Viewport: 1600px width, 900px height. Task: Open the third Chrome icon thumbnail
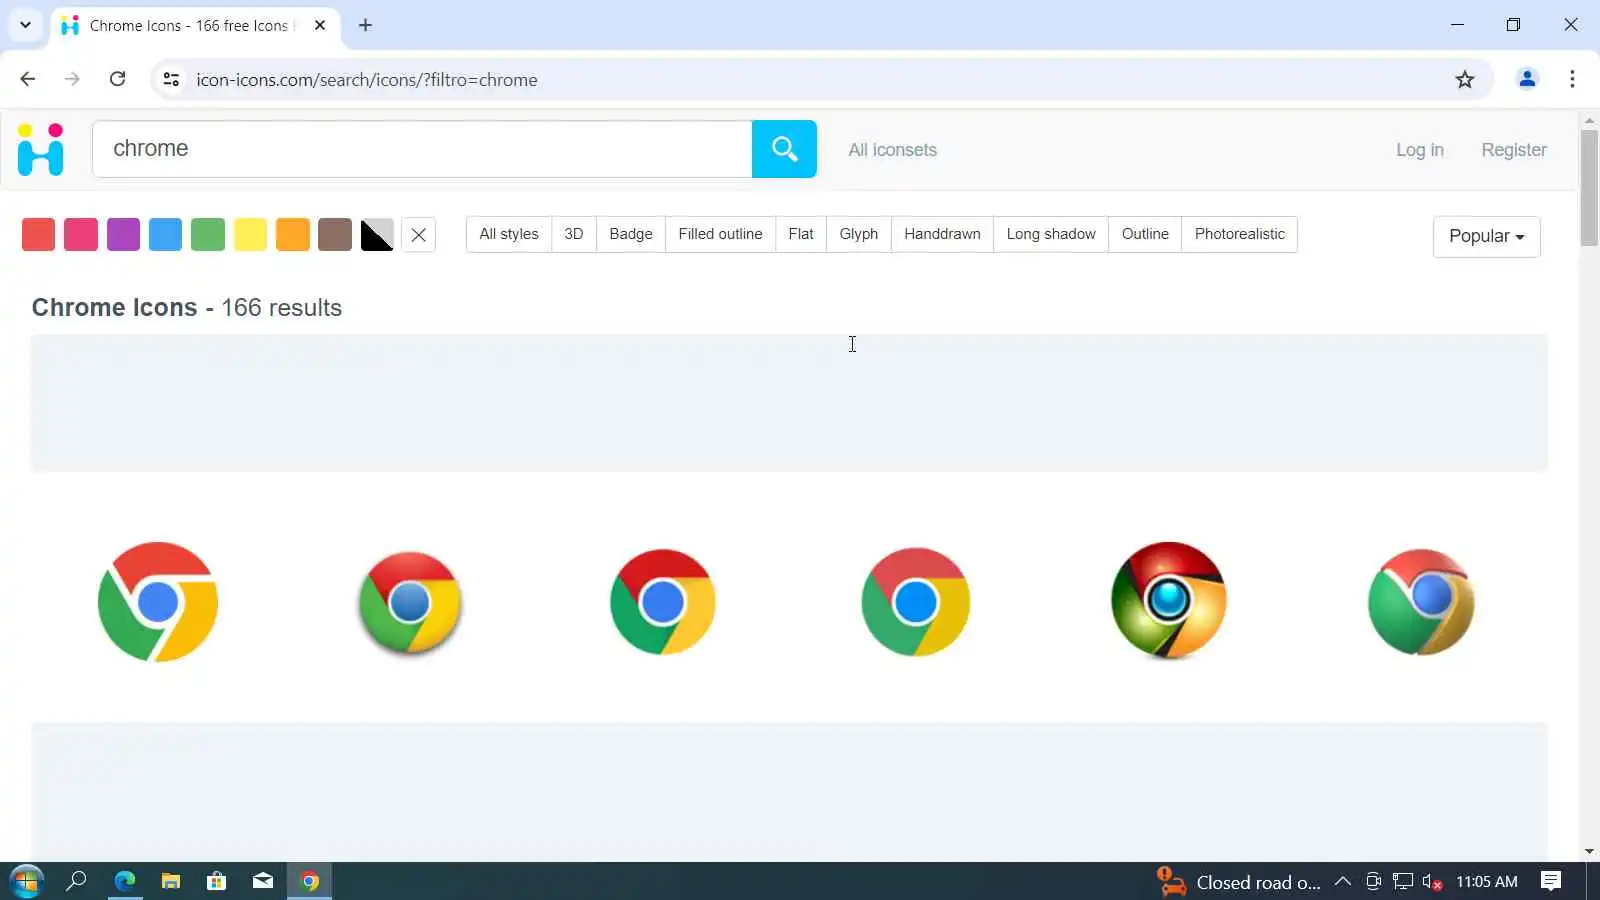click(663, 602)
